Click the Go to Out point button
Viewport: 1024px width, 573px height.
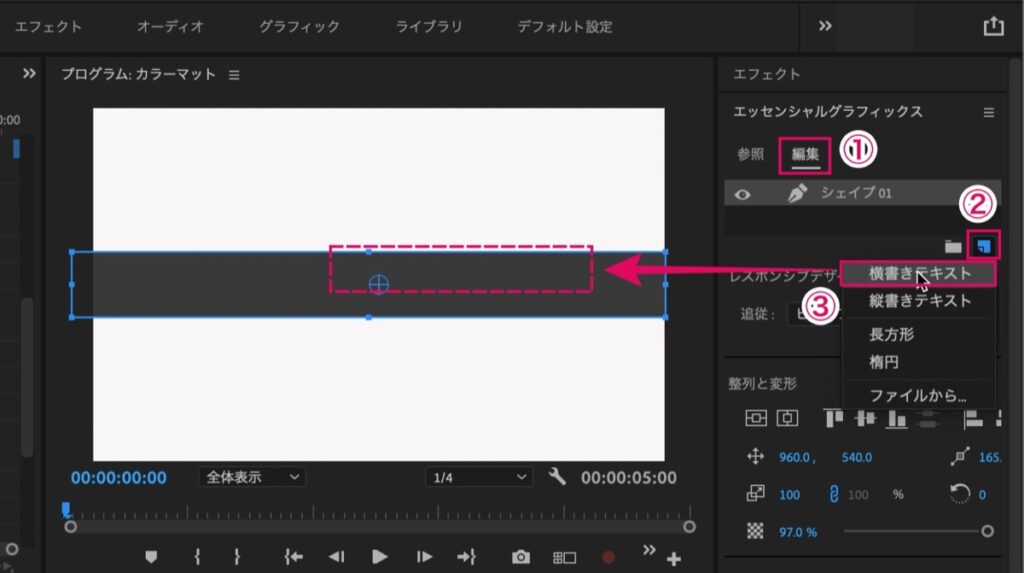466,557
